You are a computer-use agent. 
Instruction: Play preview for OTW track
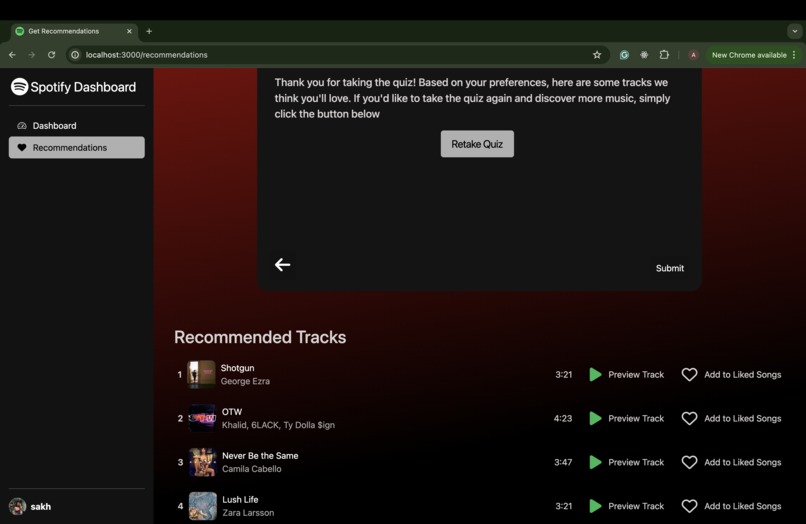(x=595, y=418)
